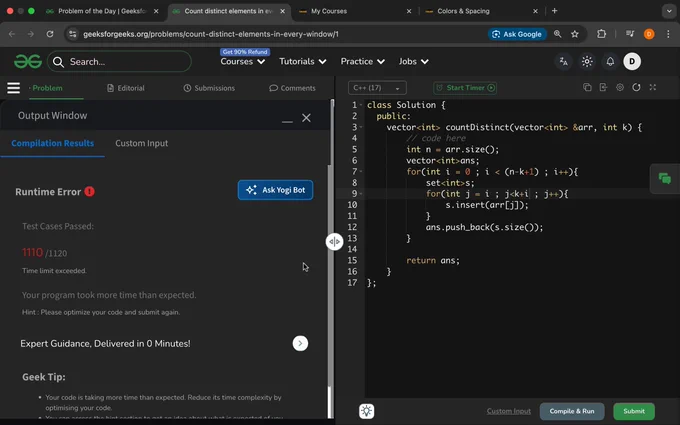
Task: Reload the page in browser
Action: tap(50, 34)
